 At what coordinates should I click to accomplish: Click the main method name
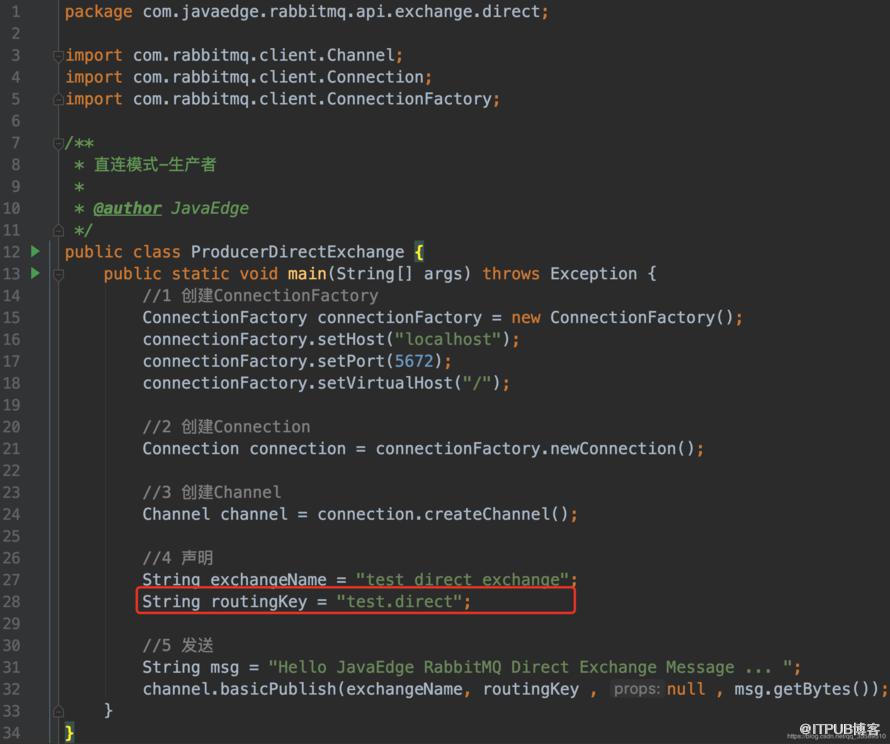tap(307, 274)
